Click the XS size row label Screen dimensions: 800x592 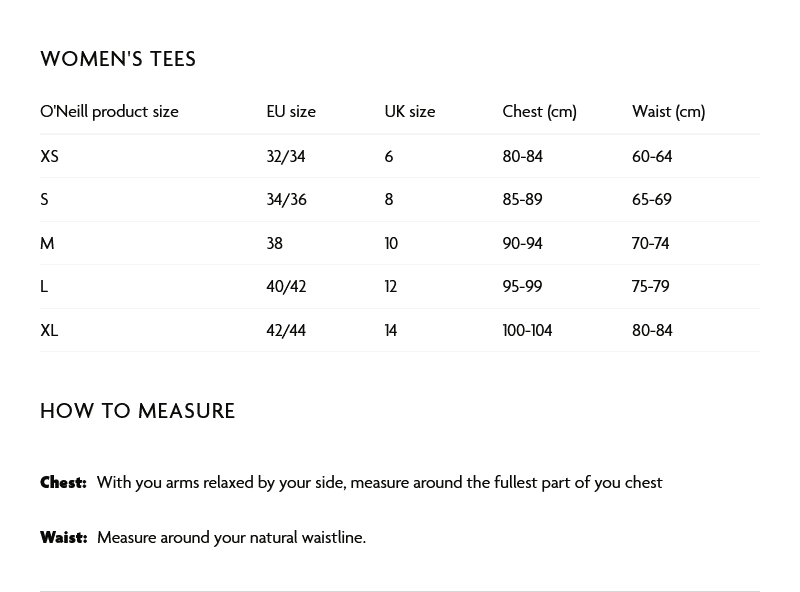pyautogui.click(x=49, y=156)
